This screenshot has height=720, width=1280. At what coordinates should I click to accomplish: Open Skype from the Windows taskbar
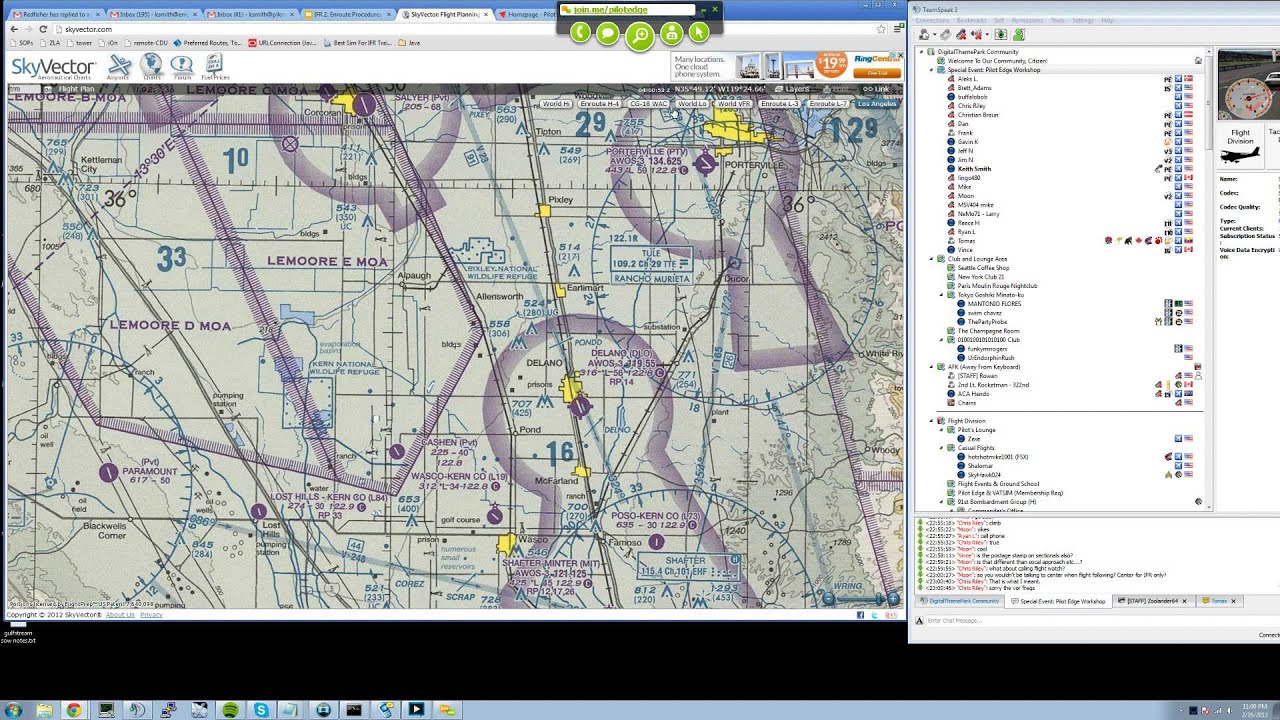(x=261, y=710)
